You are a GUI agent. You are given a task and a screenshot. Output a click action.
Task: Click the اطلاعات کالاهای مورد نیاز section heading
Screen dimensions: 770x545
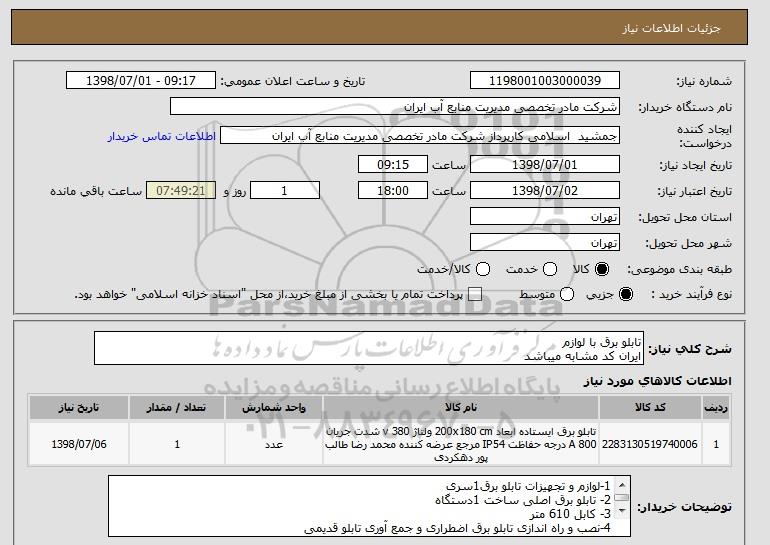[x=658, y=381]
